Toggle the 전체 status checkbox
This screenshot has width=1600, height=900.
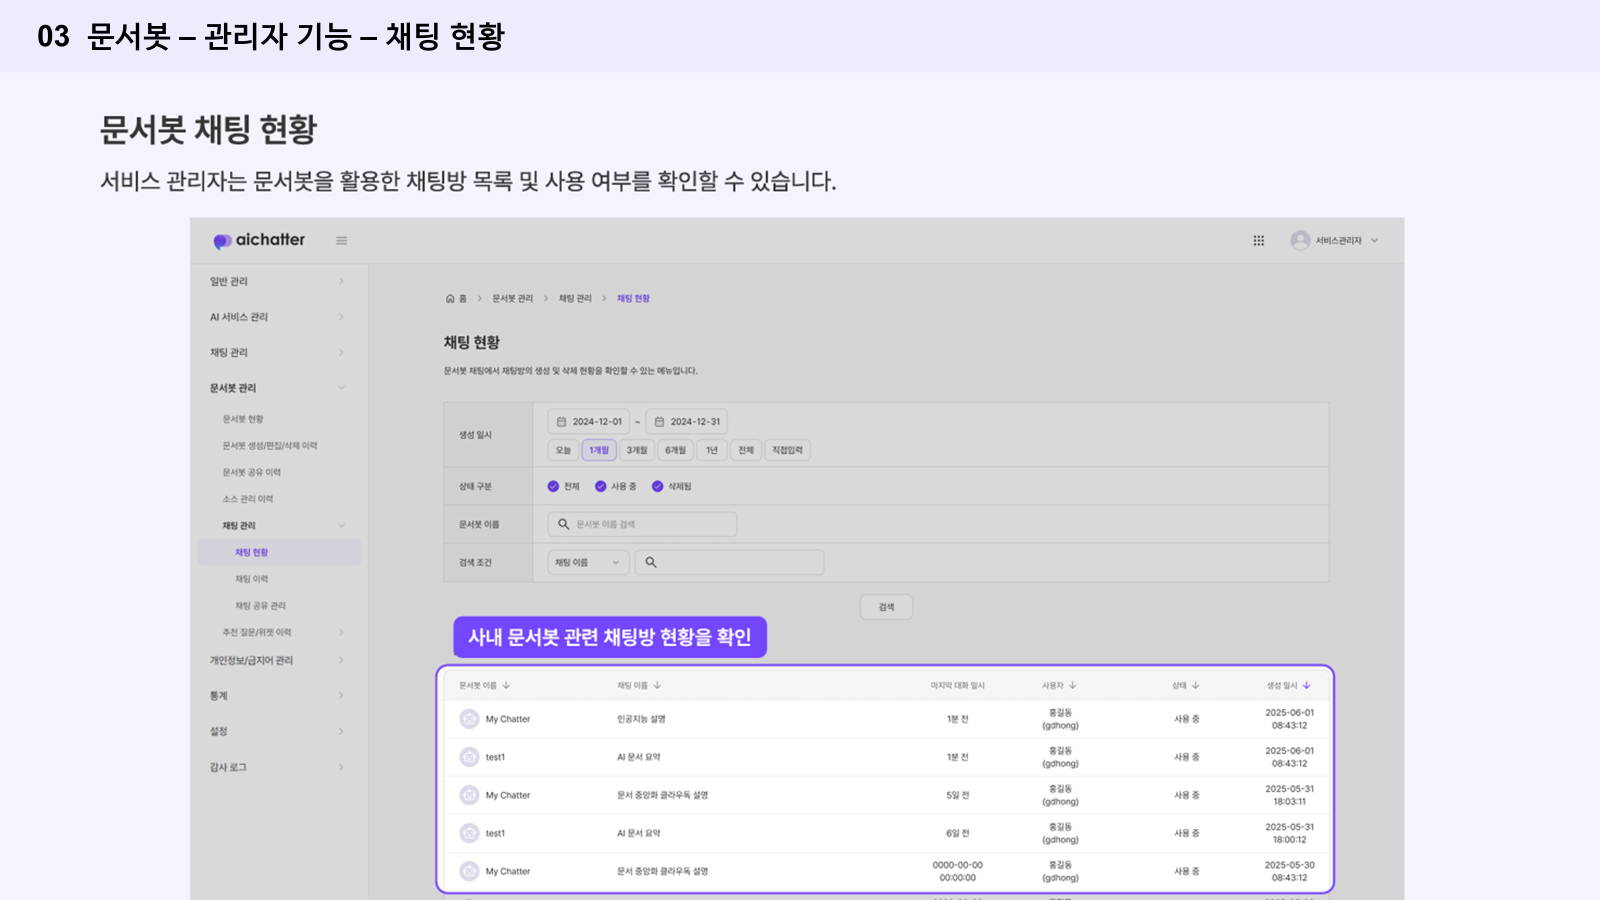(x=553, y=487)
